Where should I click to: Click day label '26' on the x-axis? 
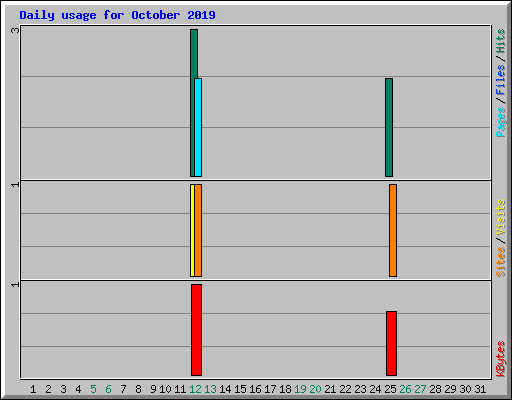[x=405, y=389]
